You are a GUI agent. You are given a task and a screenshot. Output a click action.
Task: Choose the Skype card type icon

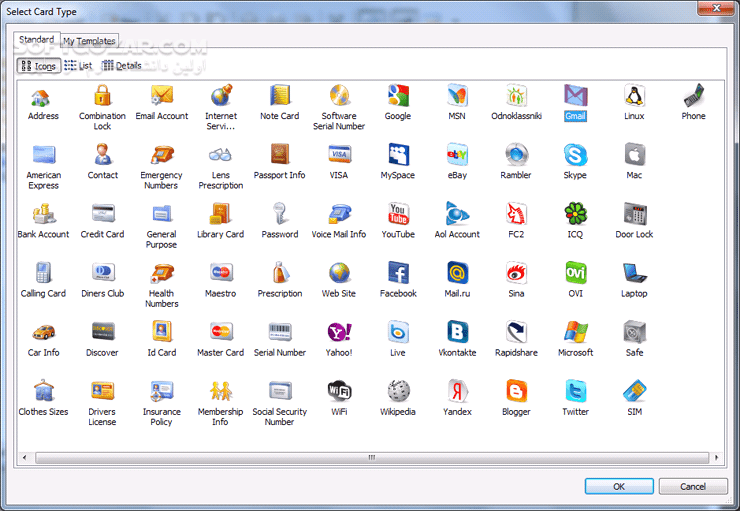click(575, 155)
